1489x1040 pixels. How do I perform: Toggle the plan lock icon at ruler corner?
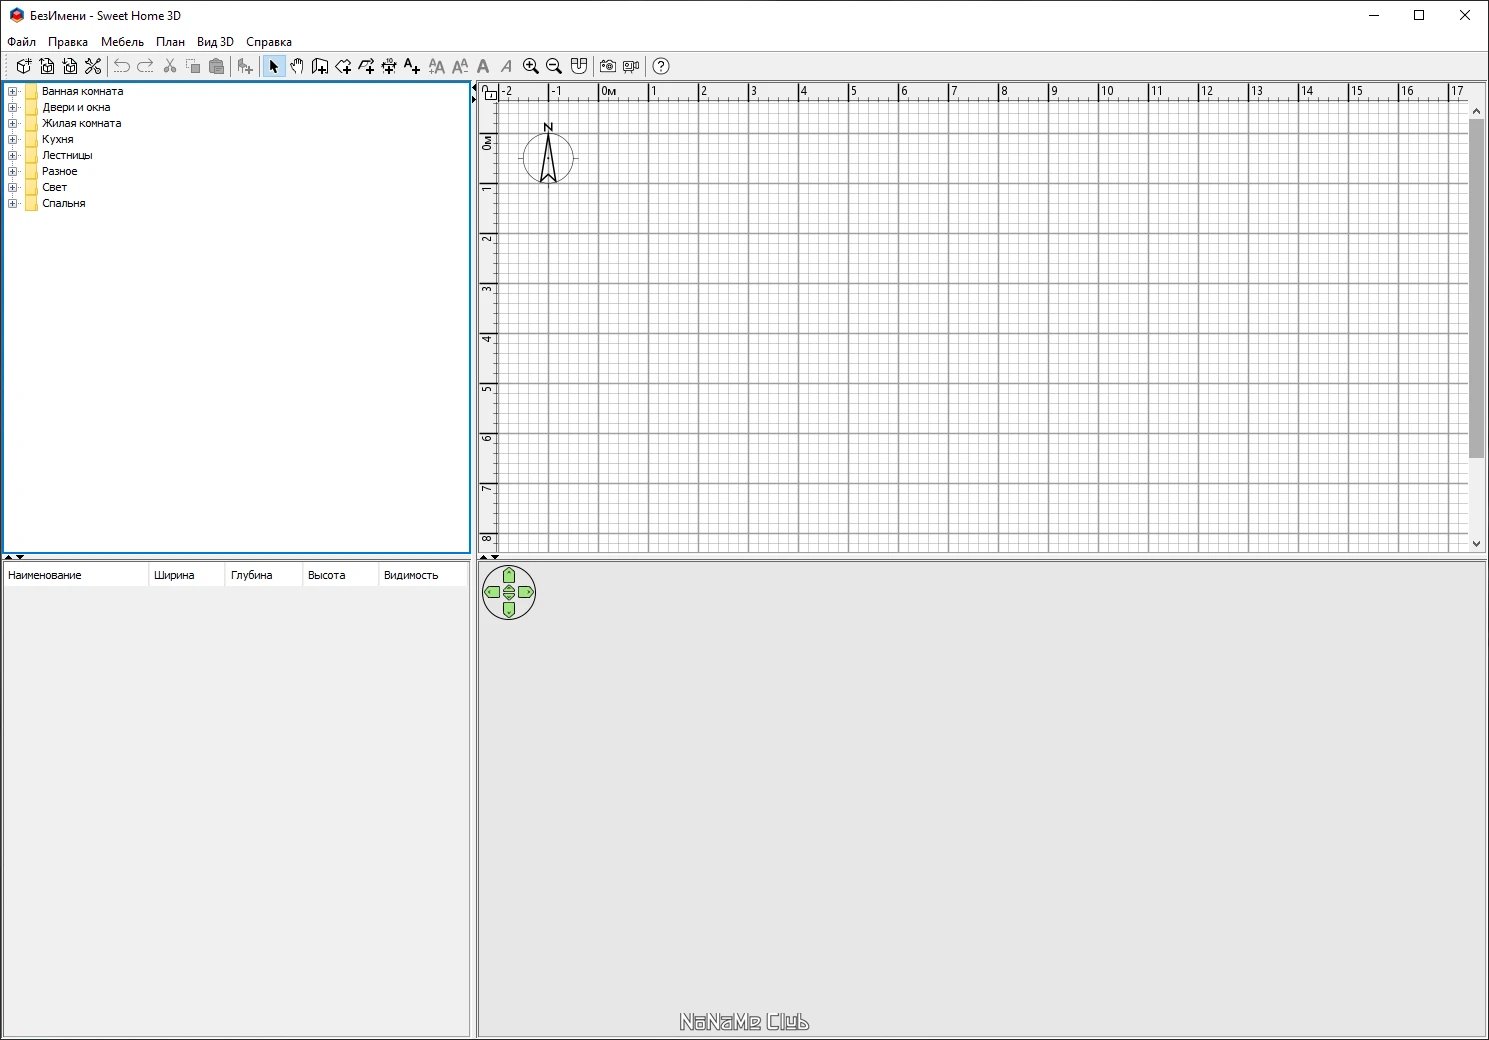pyautogui.click(x=489, y=92)
